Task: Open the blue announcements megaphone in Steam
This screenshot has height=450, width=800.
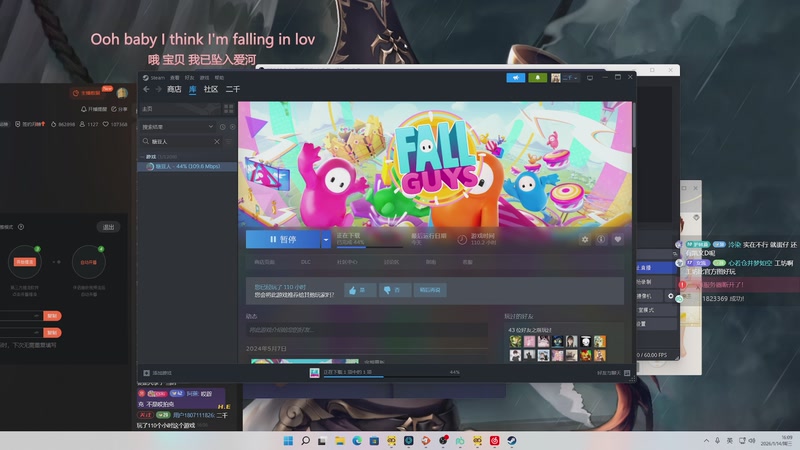Action: pos(516,78)
